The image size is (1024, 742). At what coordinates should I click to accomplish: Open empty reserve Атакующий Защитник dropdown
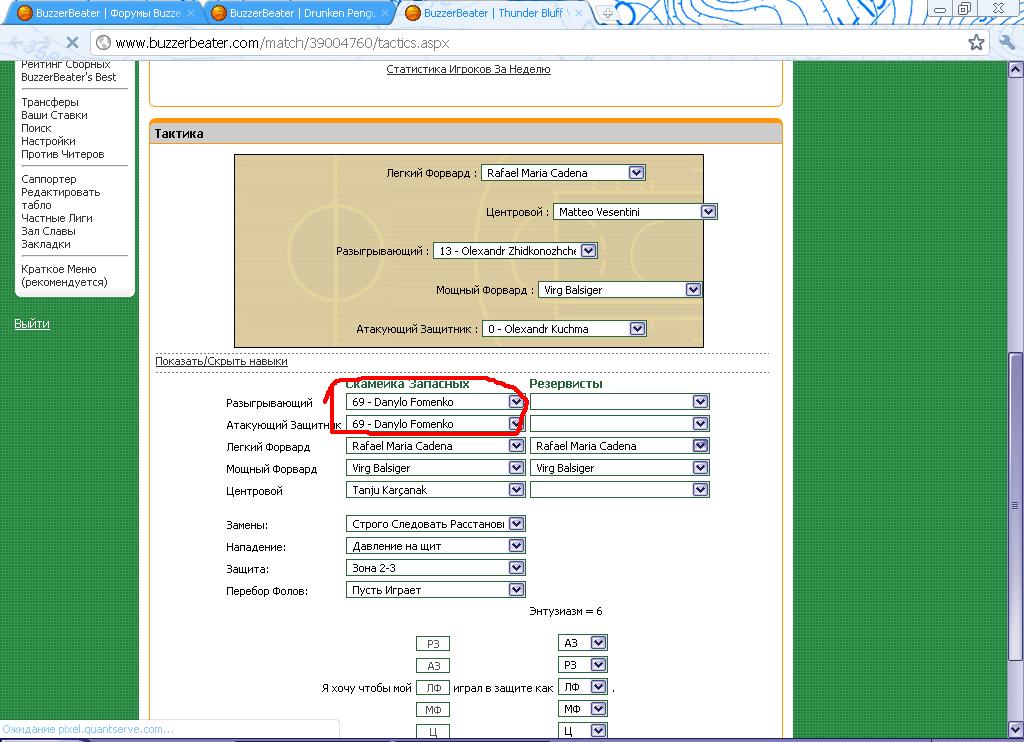[620, 424]
